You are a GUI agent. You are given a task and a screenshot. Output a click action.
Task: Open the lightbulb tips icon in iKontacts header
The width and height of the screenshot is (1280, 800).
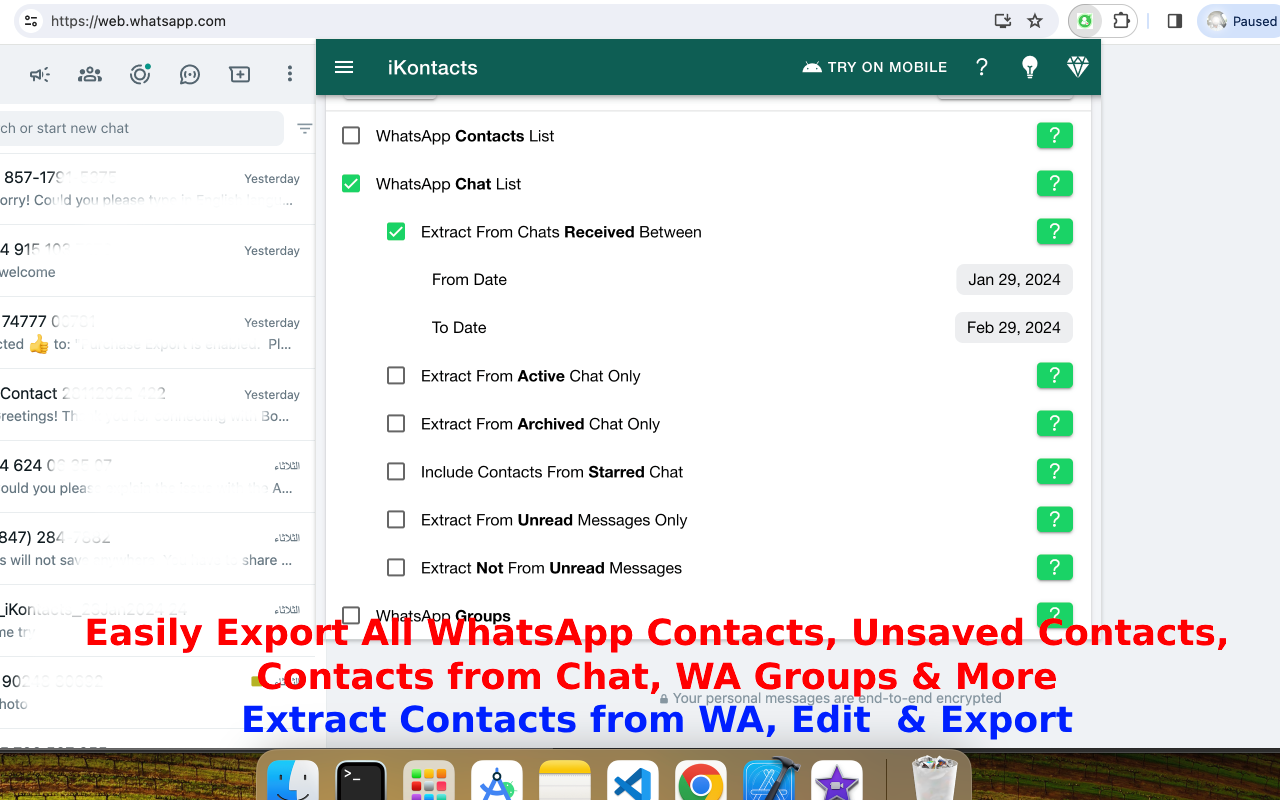tap(1029, 67)
